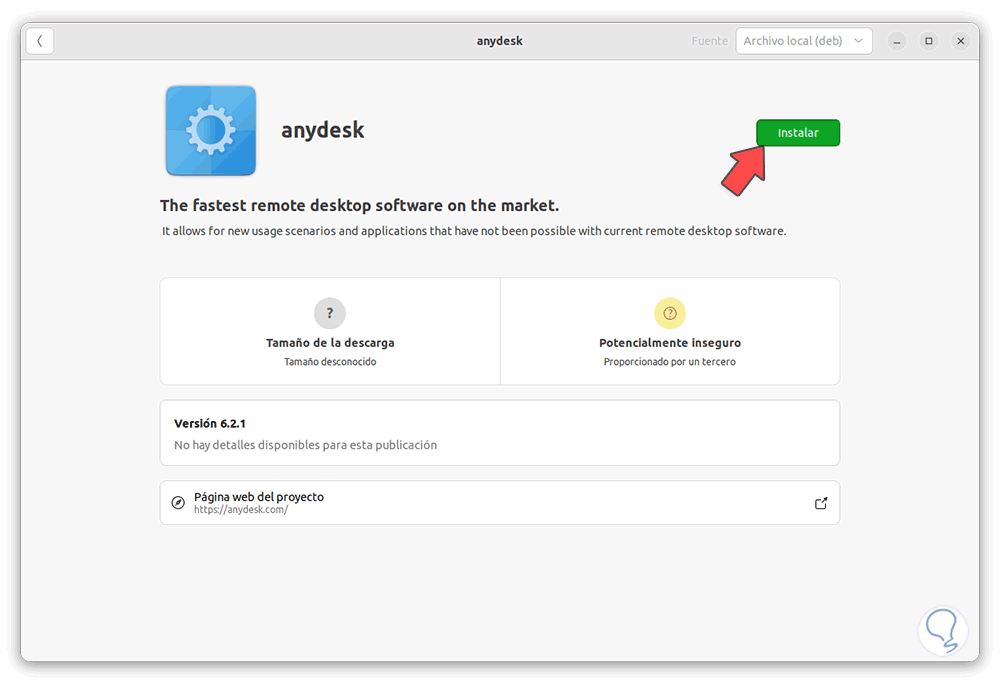The width and height of the screenshot is (1000, 689).
Task: Open the Potencialmente inseguro card
Action: click(670, 331)
